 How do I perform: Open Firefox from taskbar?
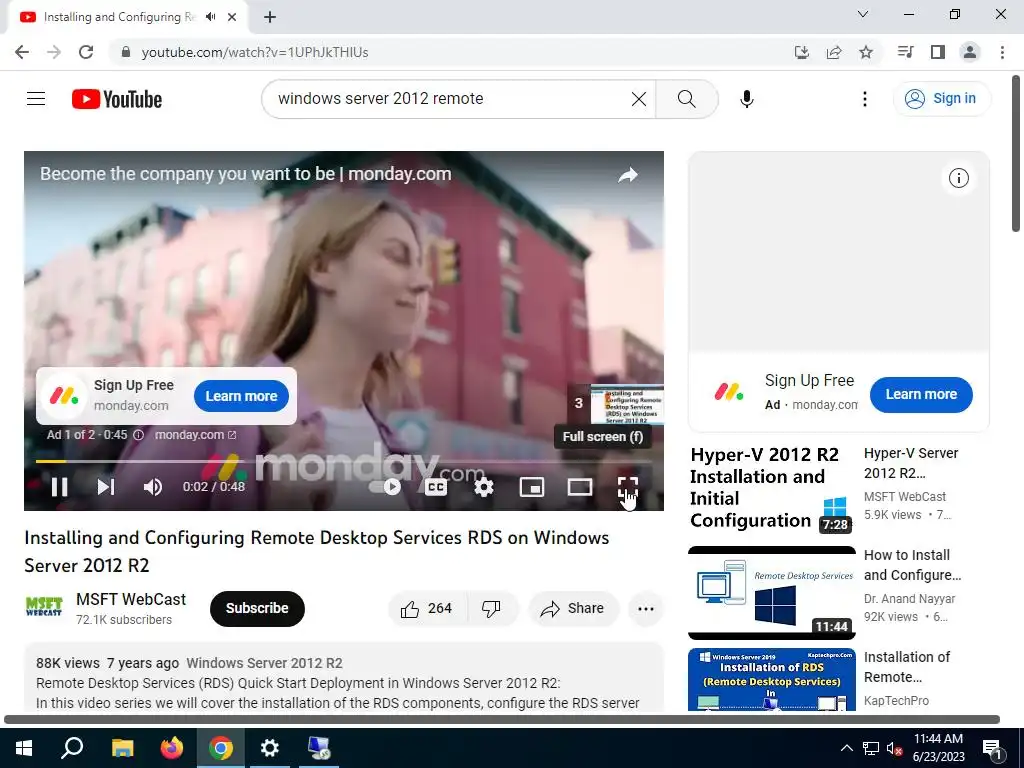[x=172, y=748]
